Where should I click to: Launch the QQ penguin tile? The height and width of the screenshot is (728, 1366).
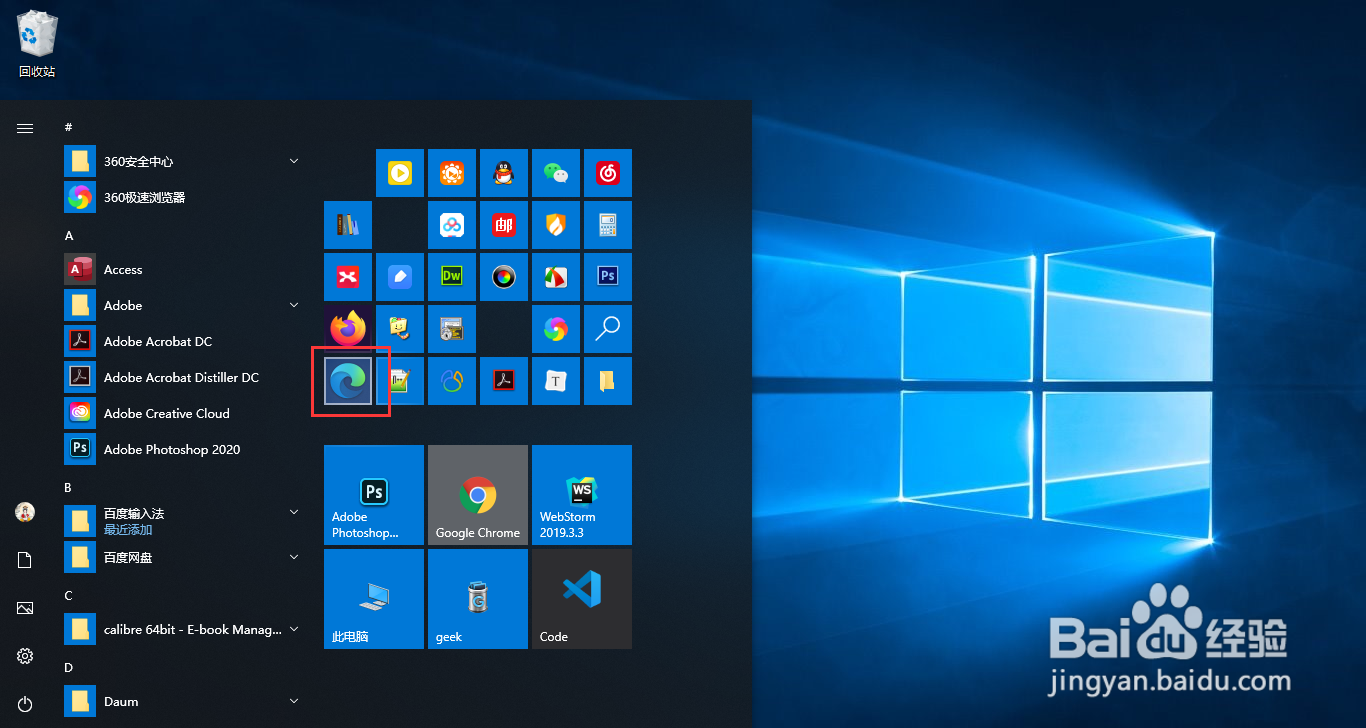click(504, 173)
